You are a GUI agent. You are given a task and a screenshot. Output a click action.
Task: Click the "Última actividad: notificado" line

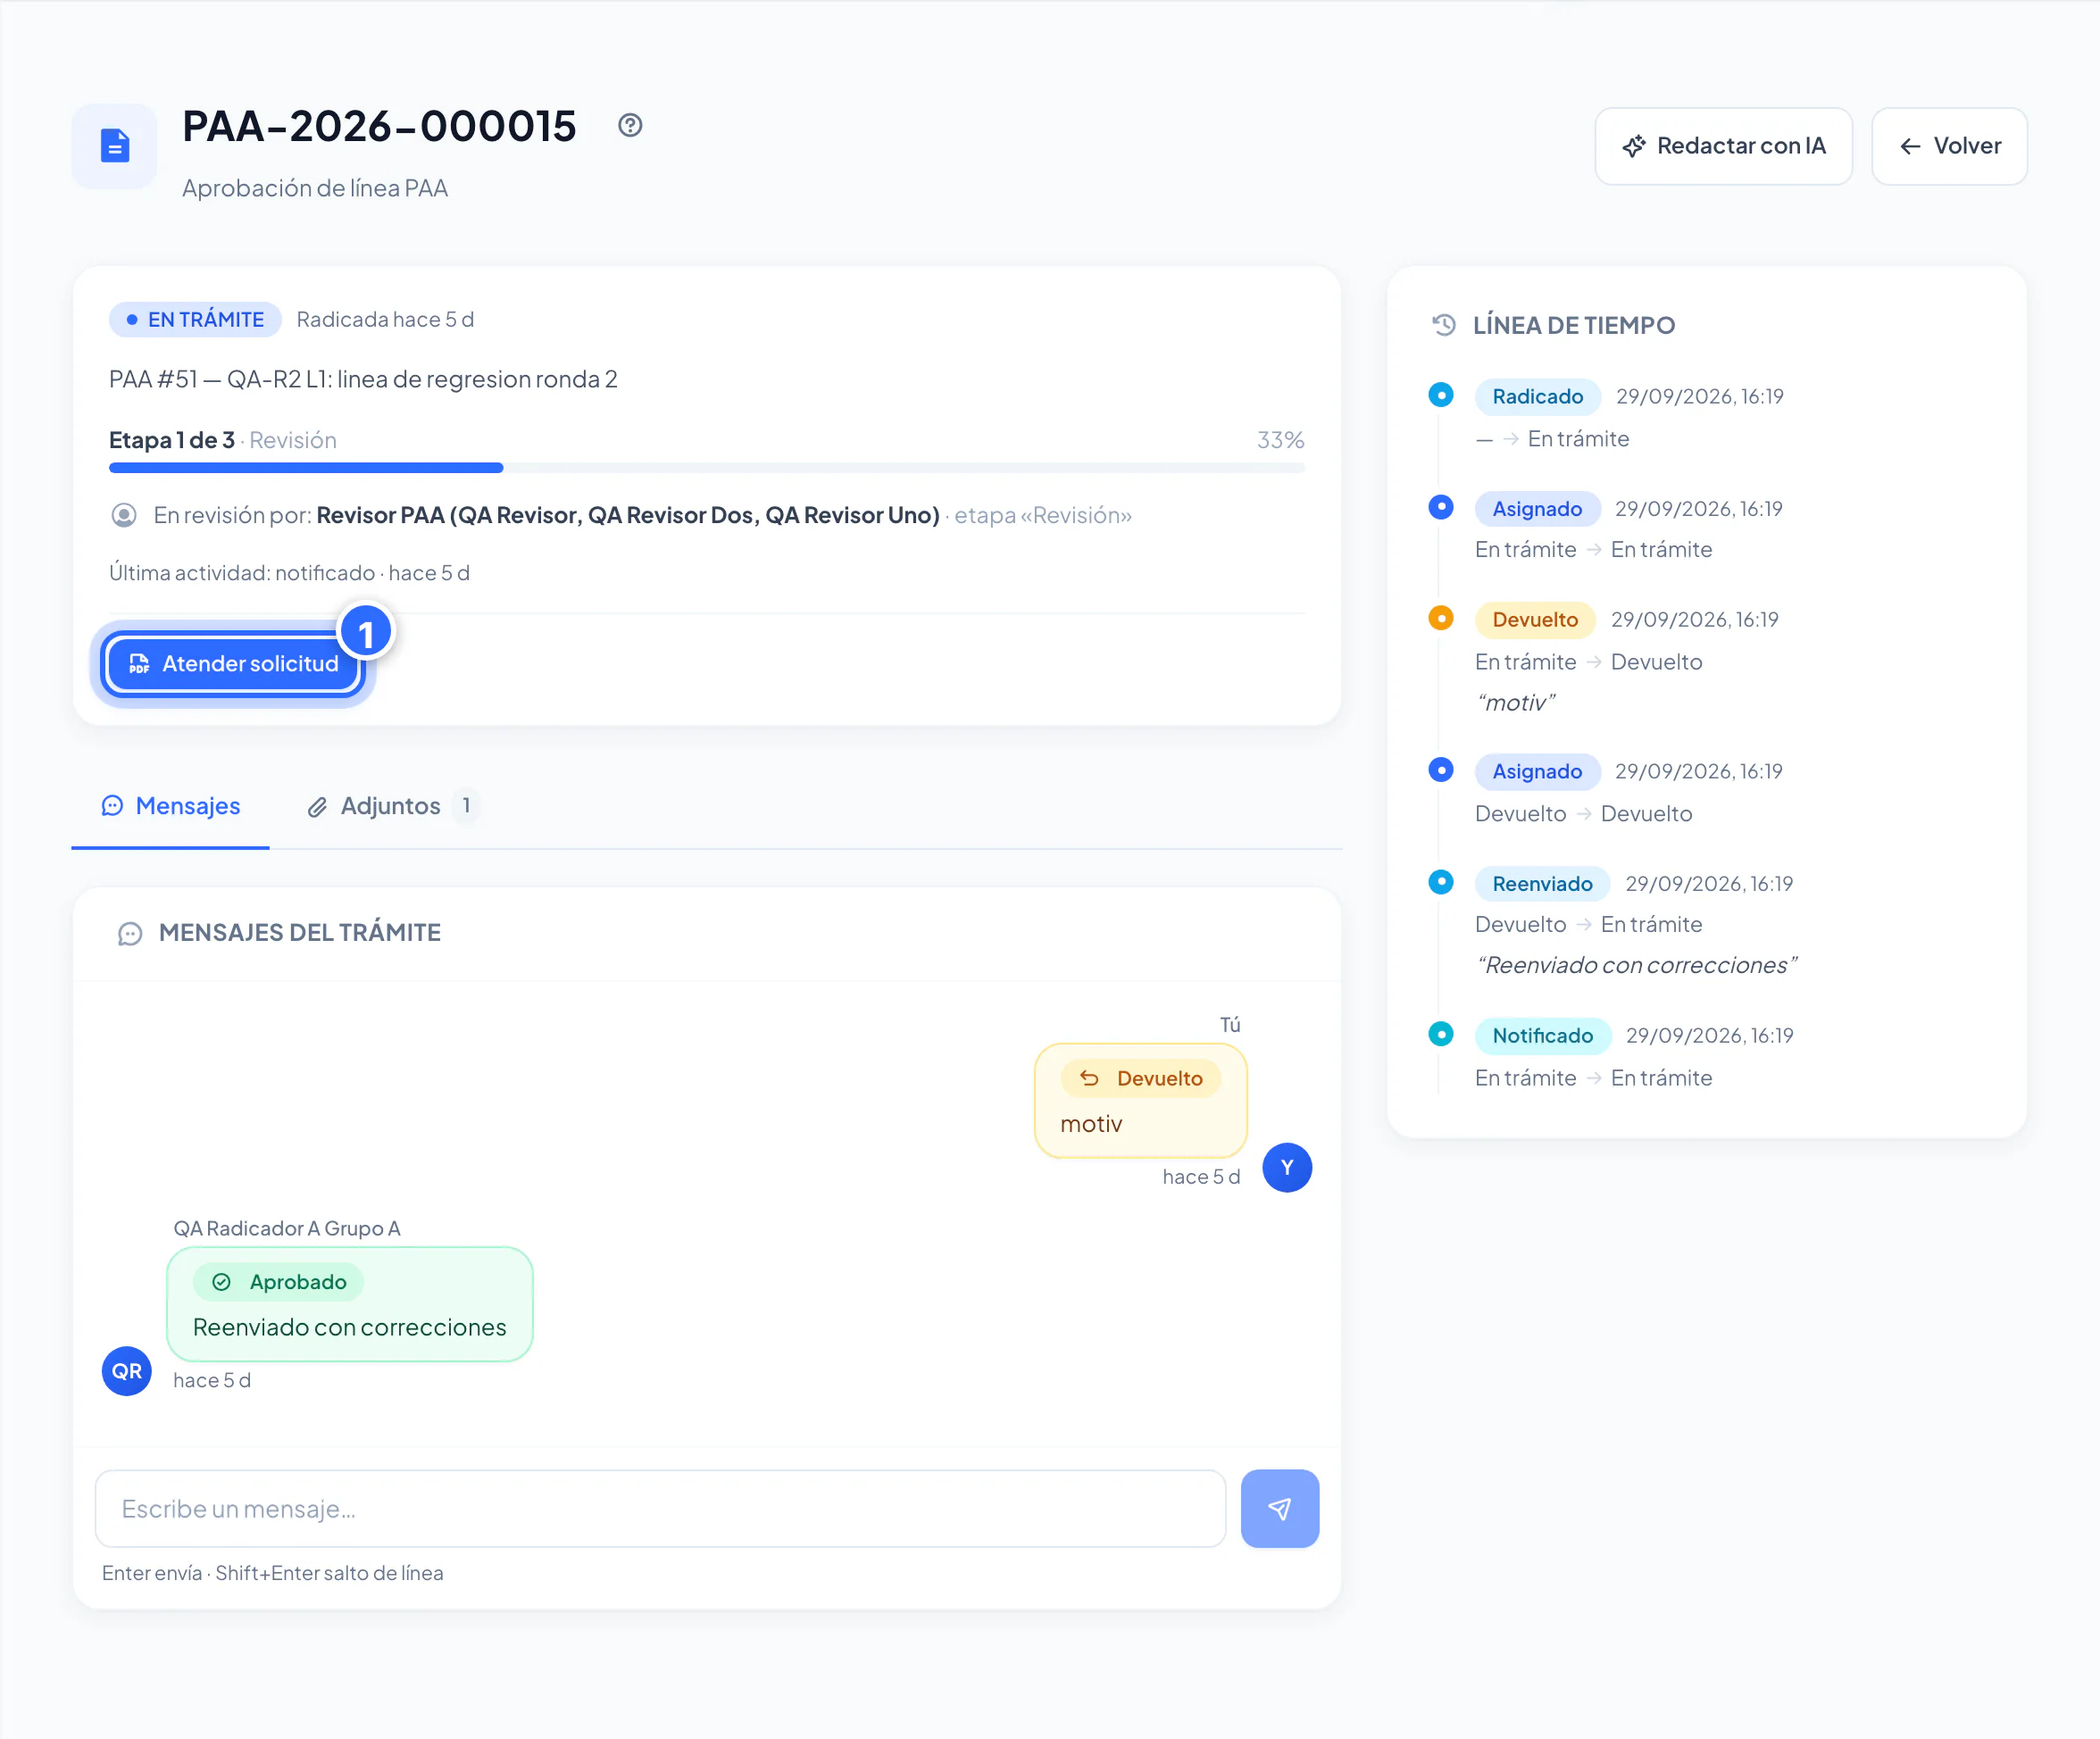tap(289, 573)
